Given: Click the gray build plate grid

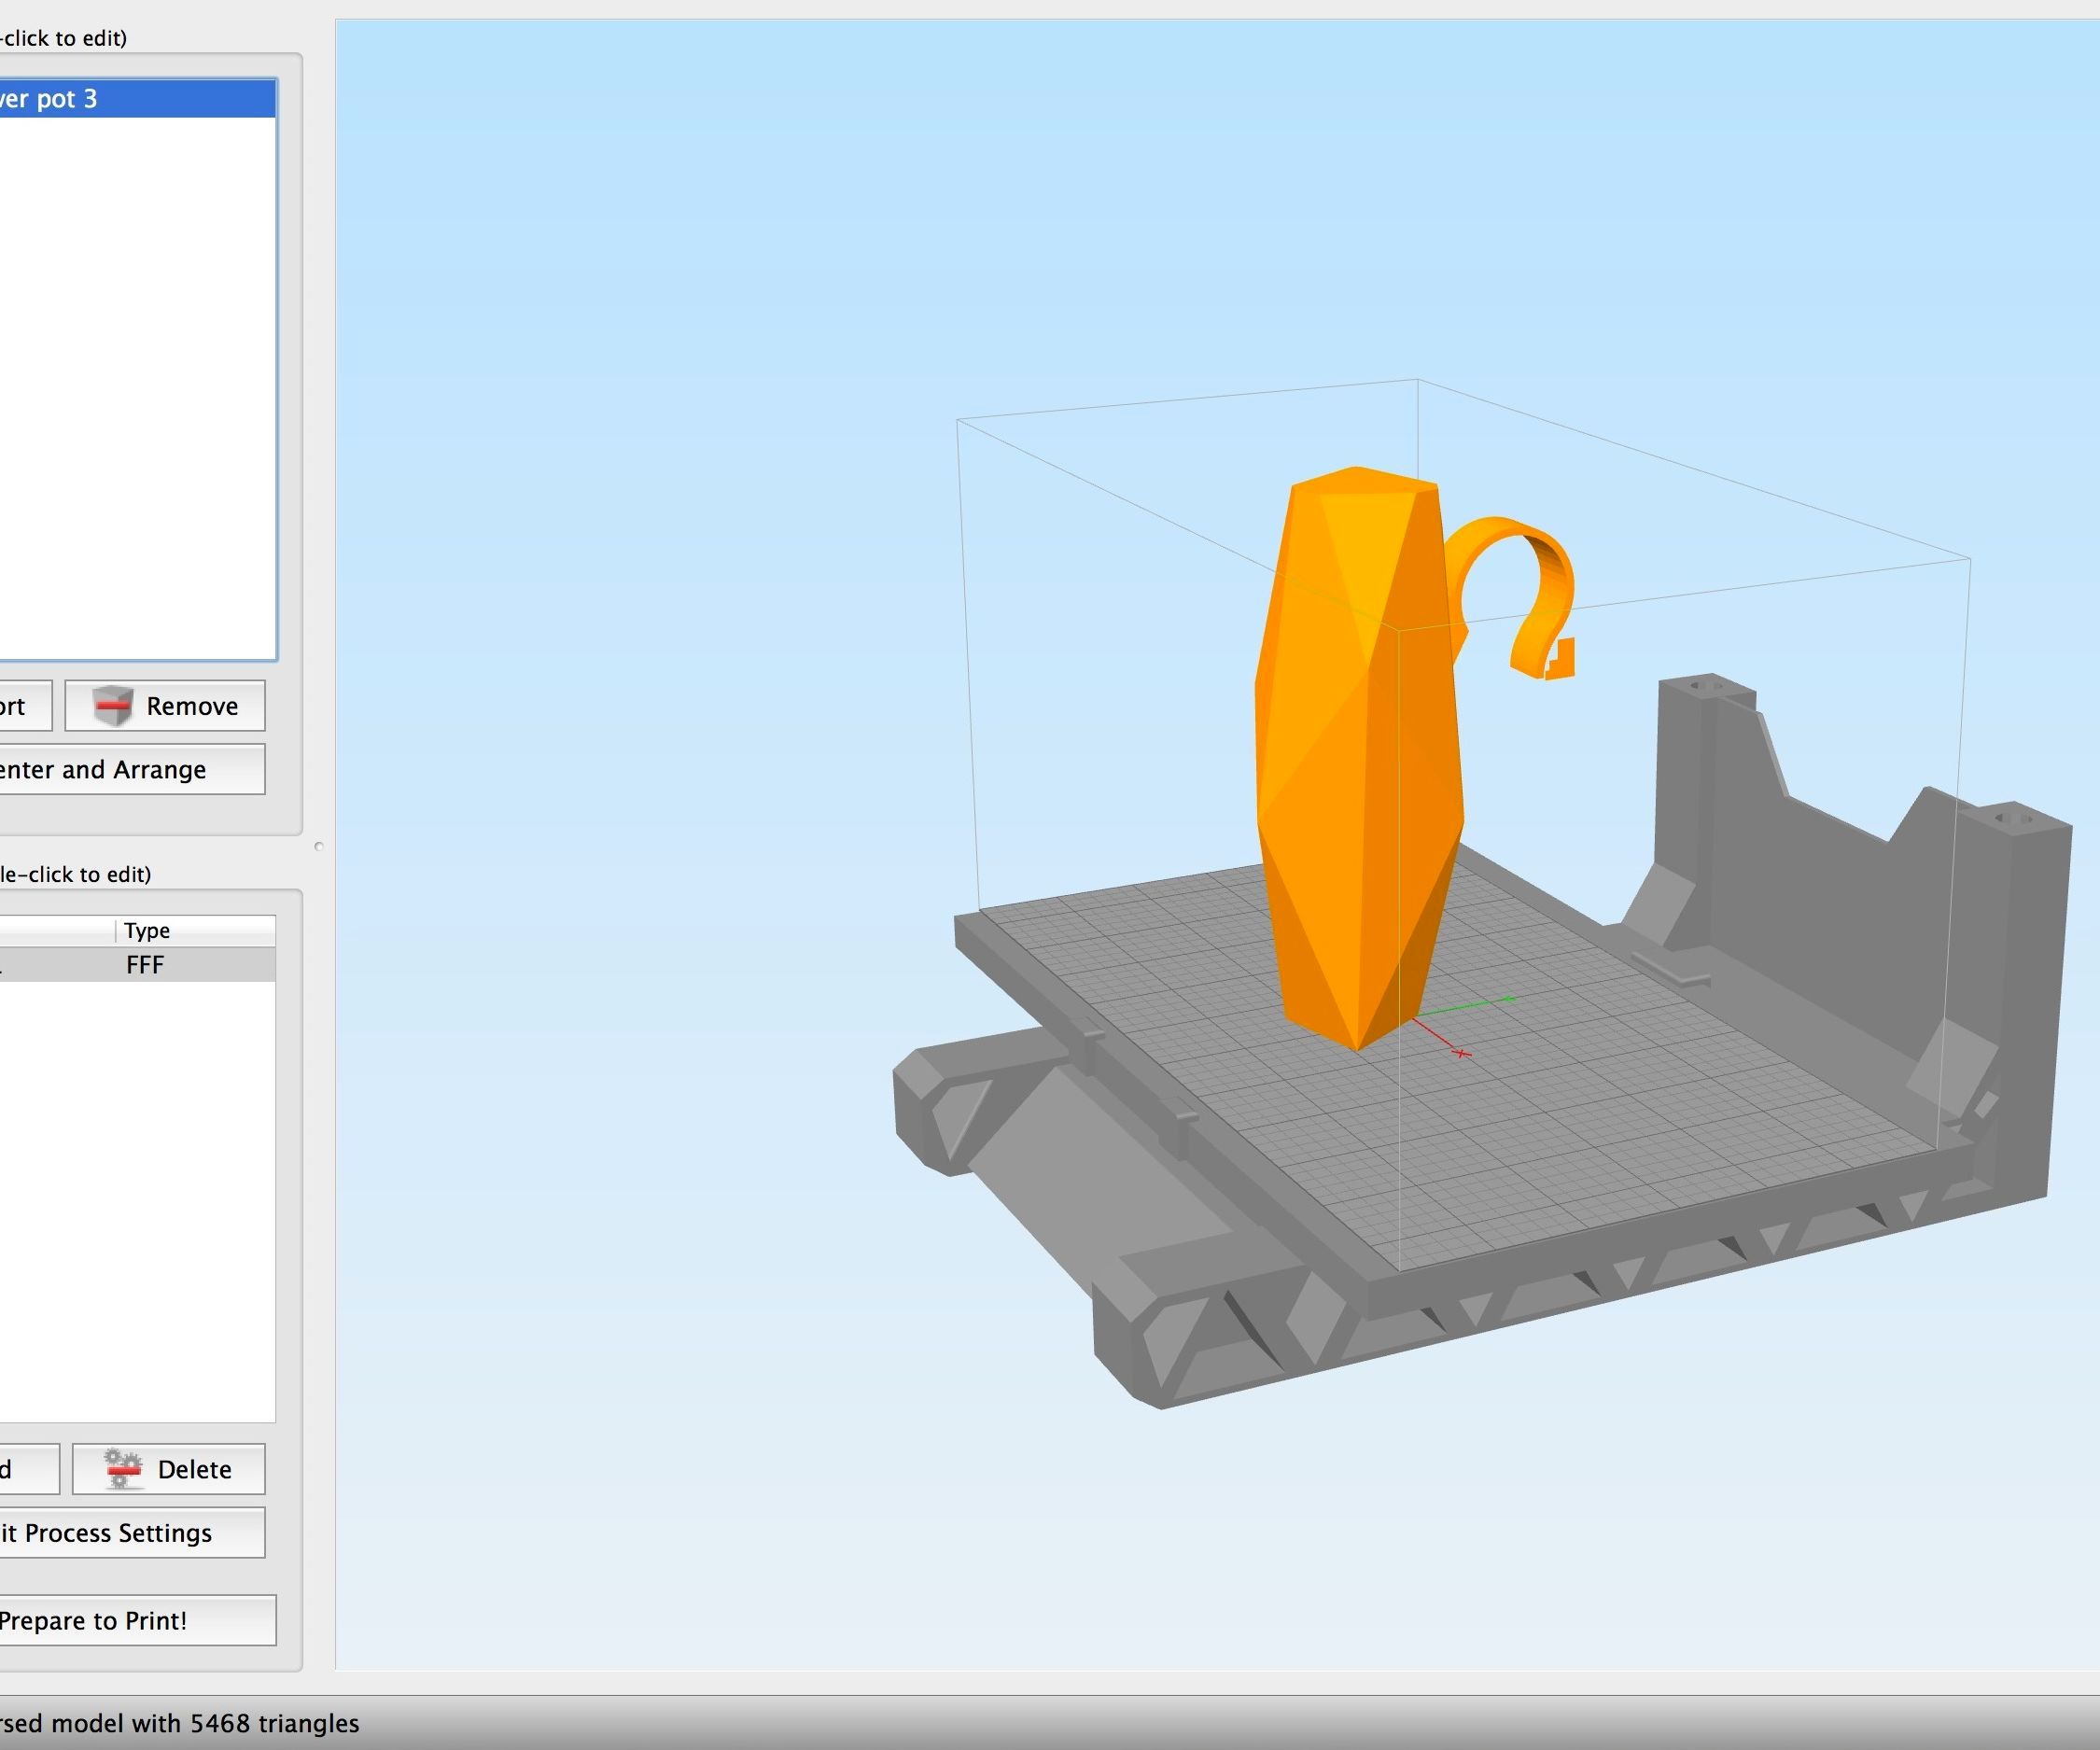Looking at the screenshot, I should click(1600, 1100).
